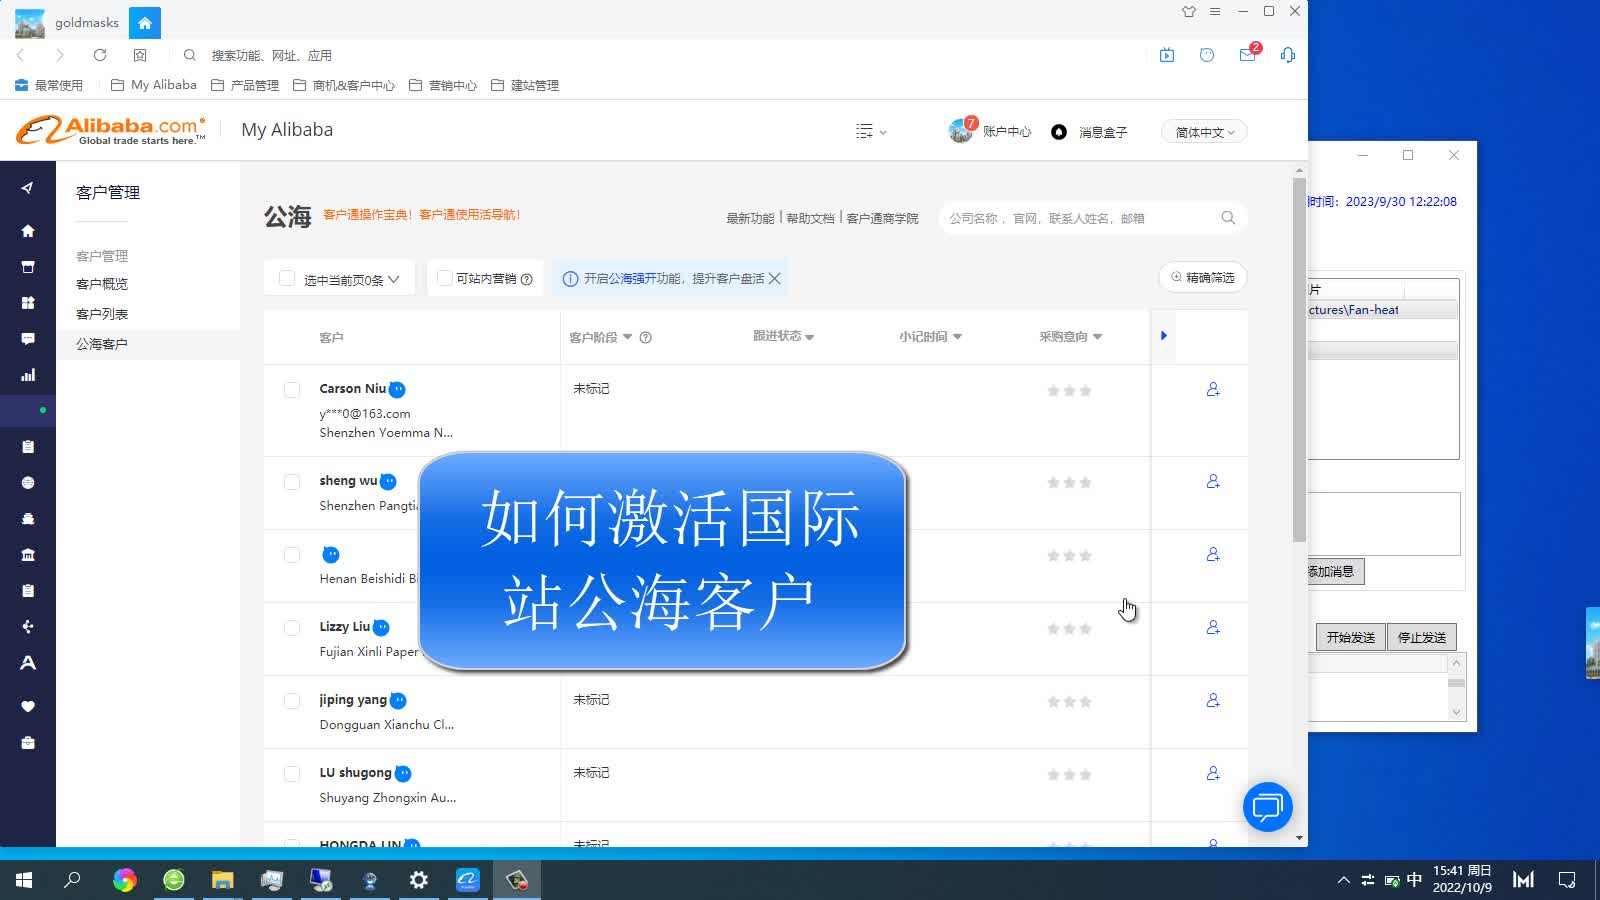Open the 商机&客户中心 bookmark folder
The width and height of the screenshot is (1600, 900).
pyautogui.click(x=344, y=85)
